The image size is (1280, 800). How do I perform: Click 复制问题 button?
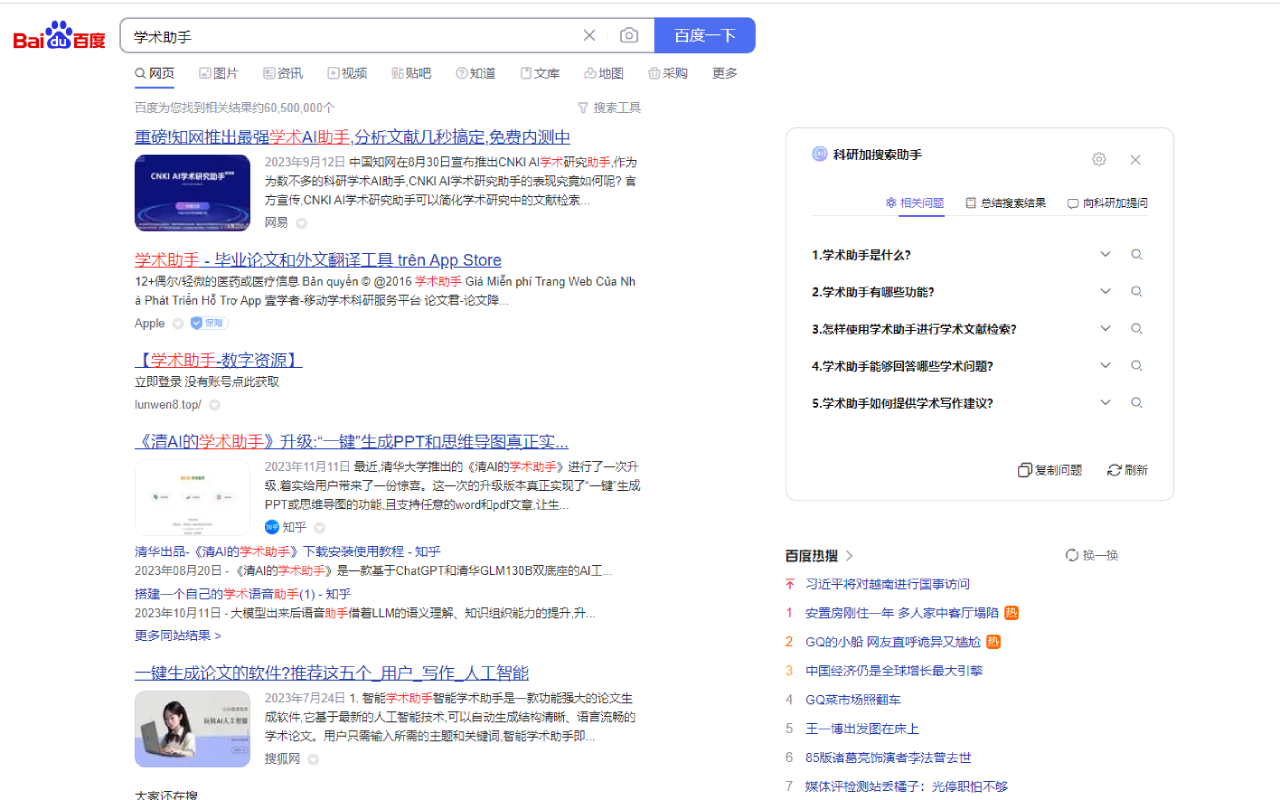pyautogui.click(x=1050, y=470)
